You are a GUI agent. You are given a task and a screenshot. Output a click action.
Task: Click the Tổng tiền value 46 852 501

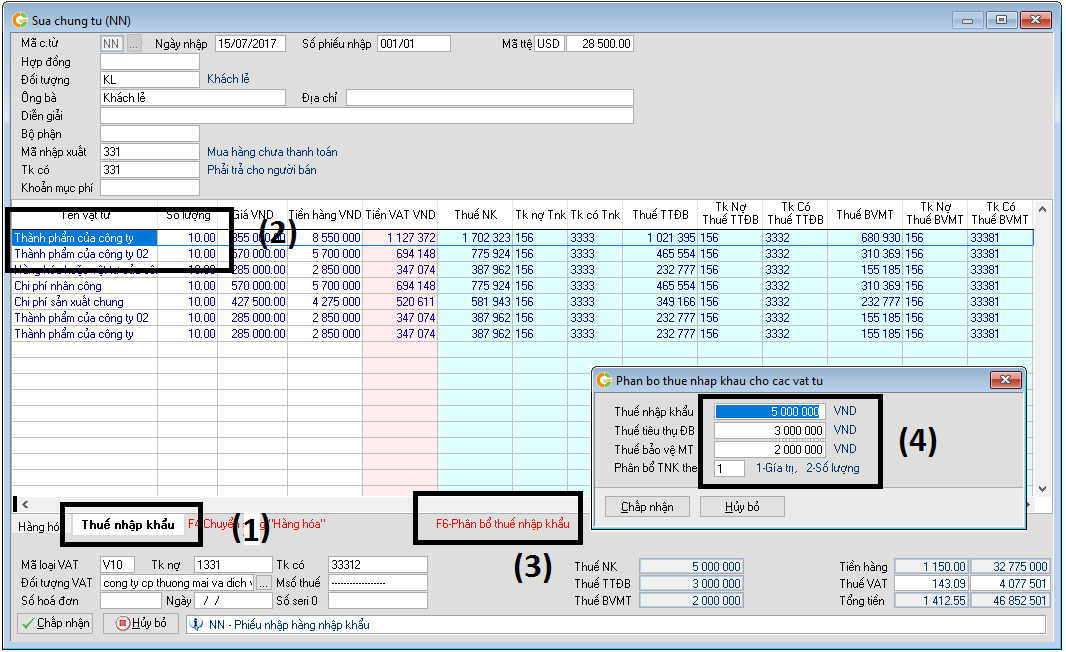click(x=1010, y=601)
